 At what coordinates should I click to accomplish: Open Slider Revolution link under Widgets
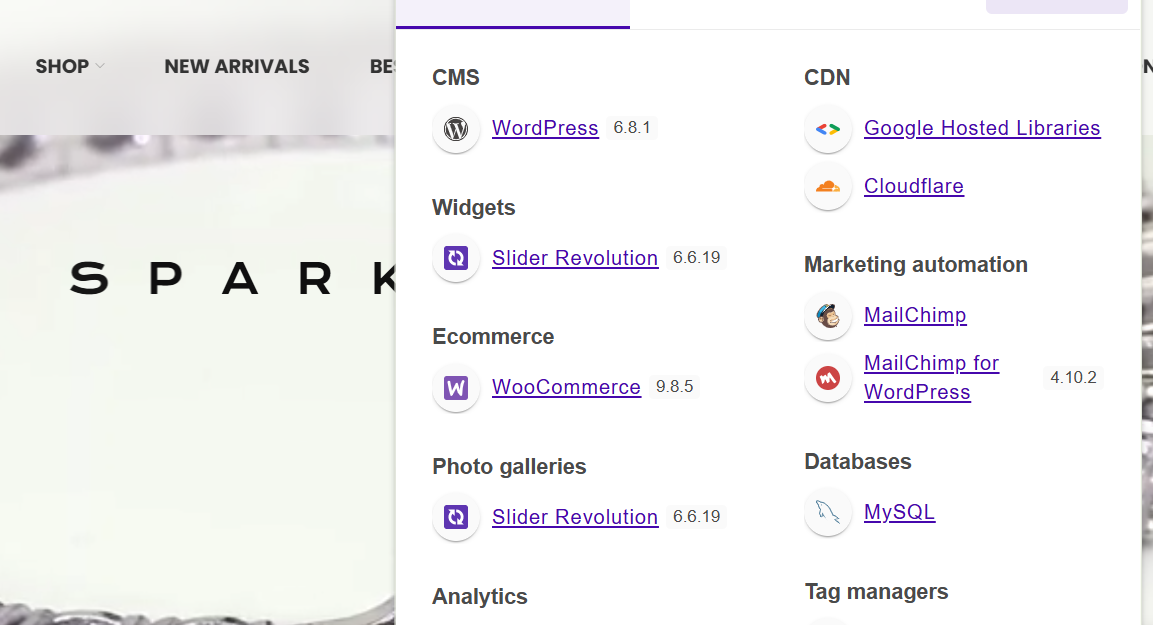pyautogui.click(x=575, y=258)
